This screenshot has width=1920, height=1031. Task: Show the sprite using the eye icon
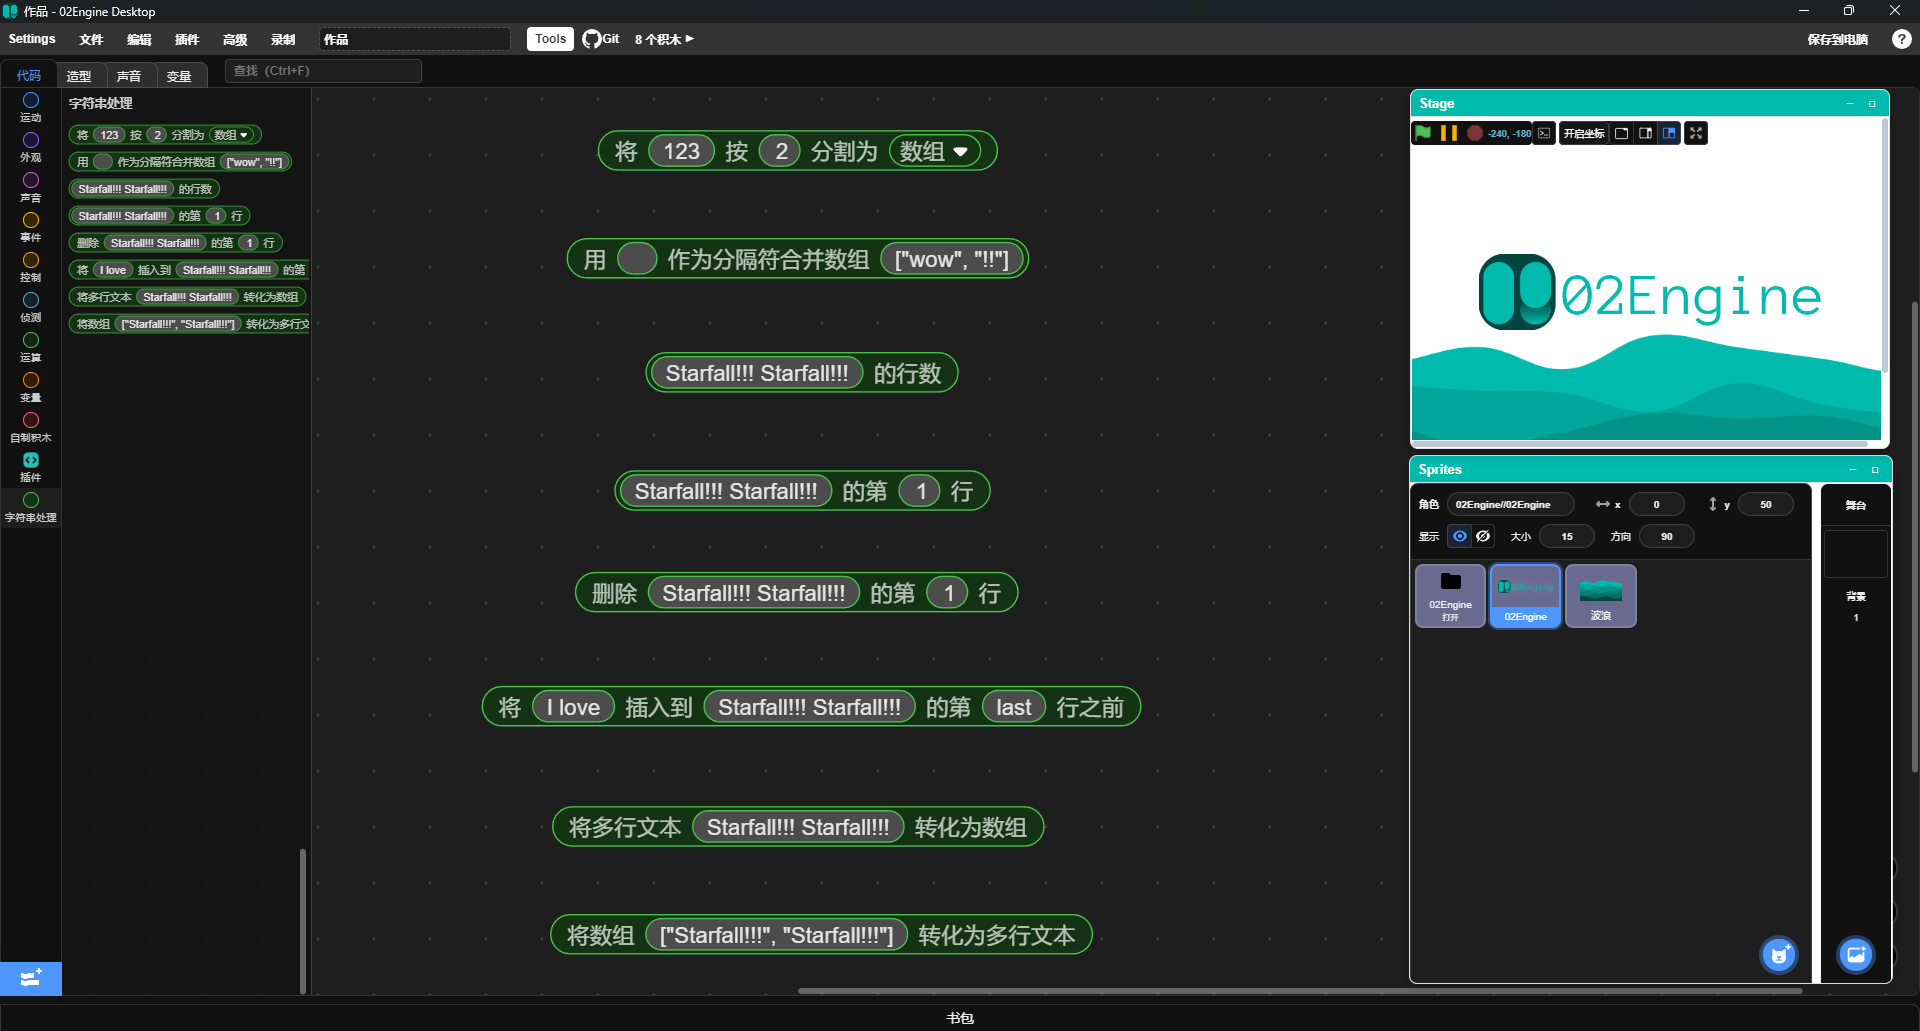(x=1460, y=536)
